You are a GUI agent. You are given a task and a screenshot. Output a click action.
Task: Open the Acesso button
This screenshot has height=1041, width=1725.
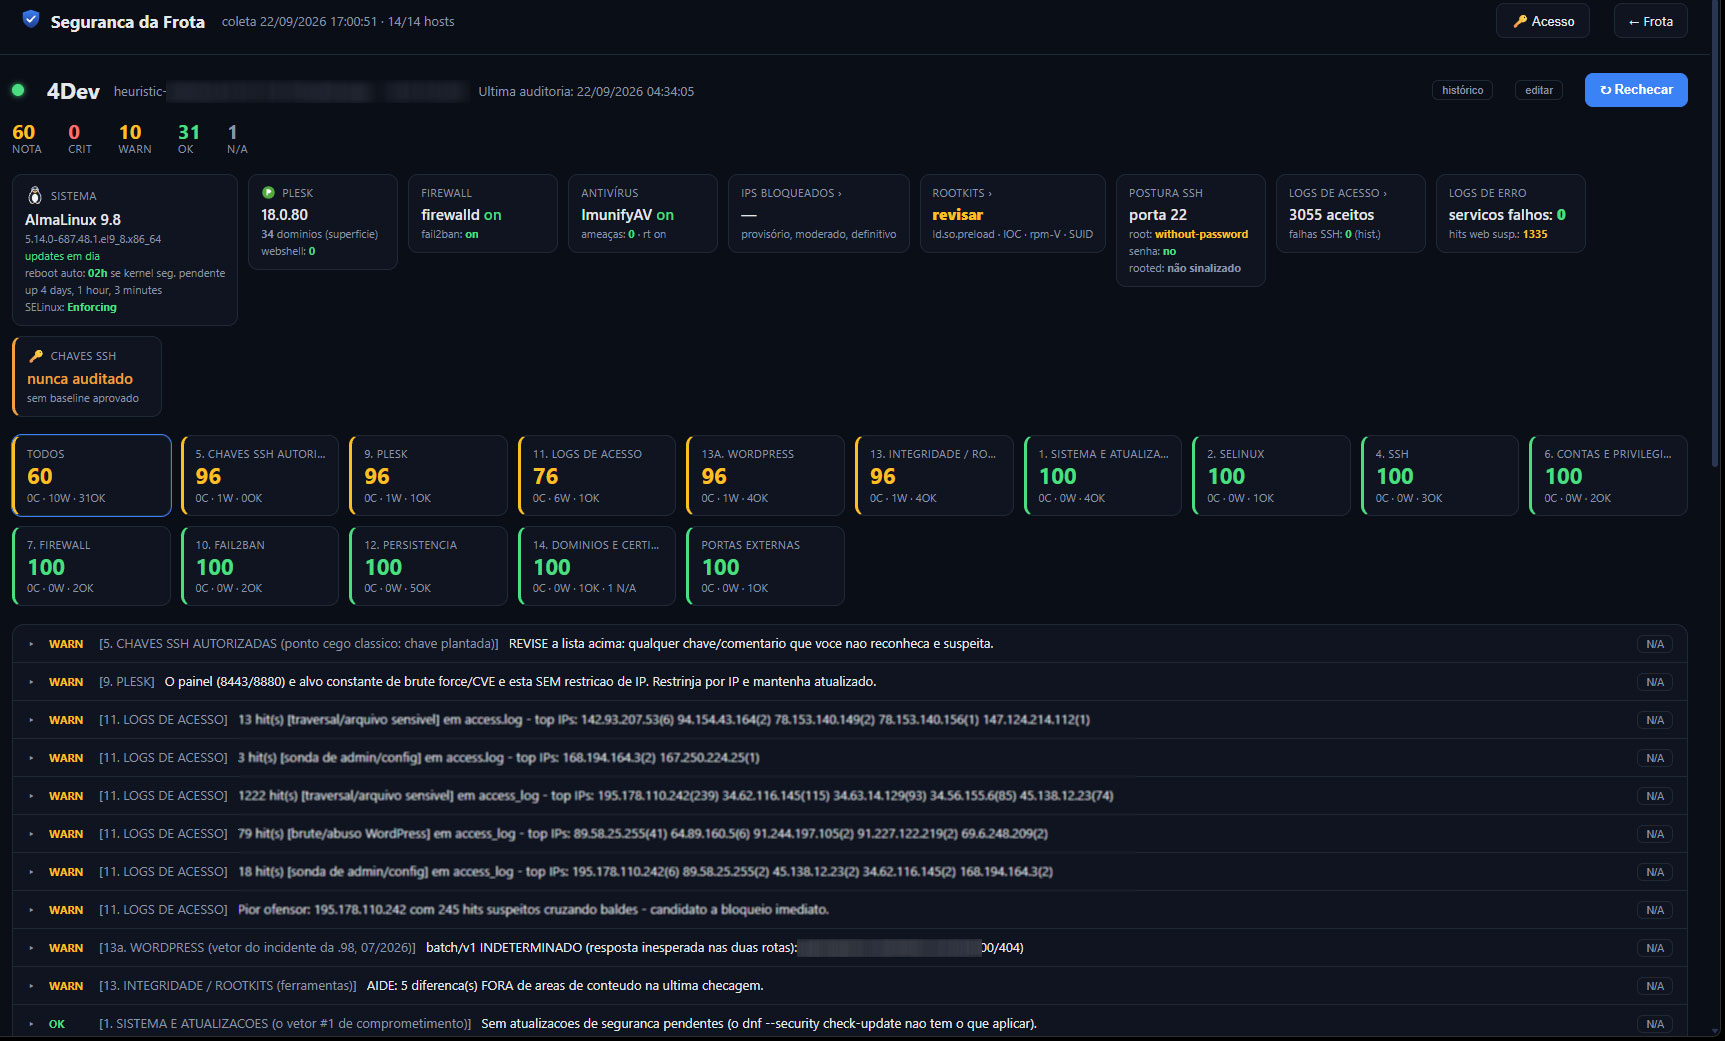pos(1543,21)
